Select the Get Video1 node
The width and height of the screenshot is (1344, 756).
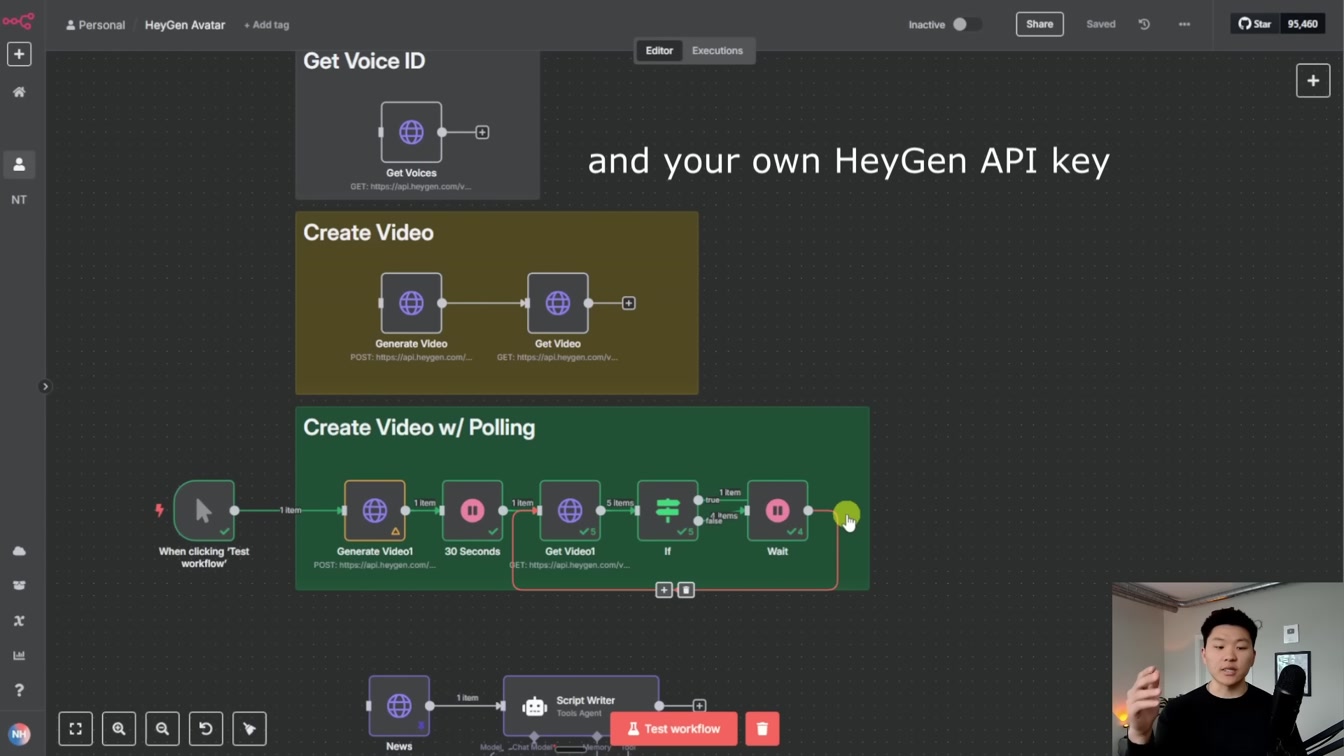(570, 511)
